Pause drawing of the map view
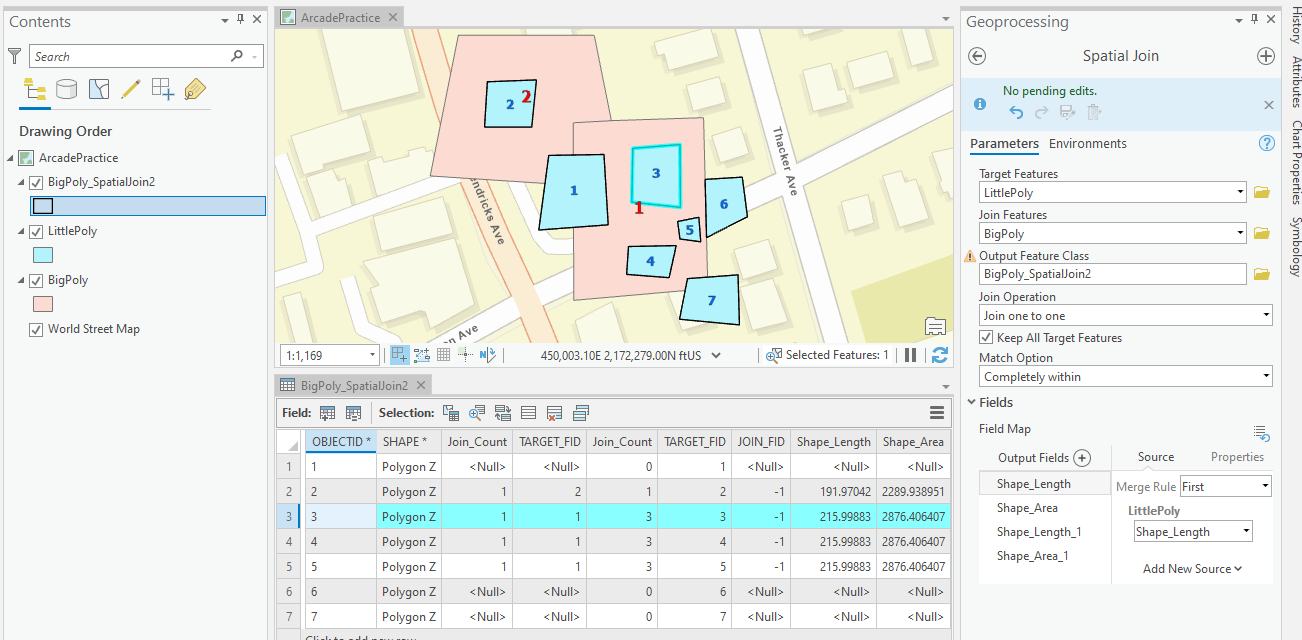Viewport: 1302px width, 640px height. click(911, 354)
